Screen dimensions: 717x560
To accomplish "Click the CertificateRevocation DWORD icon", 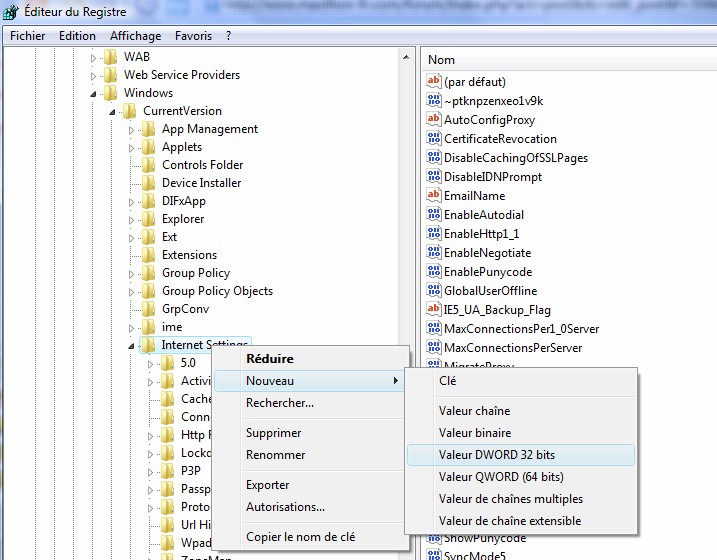I will coord(433,138).
